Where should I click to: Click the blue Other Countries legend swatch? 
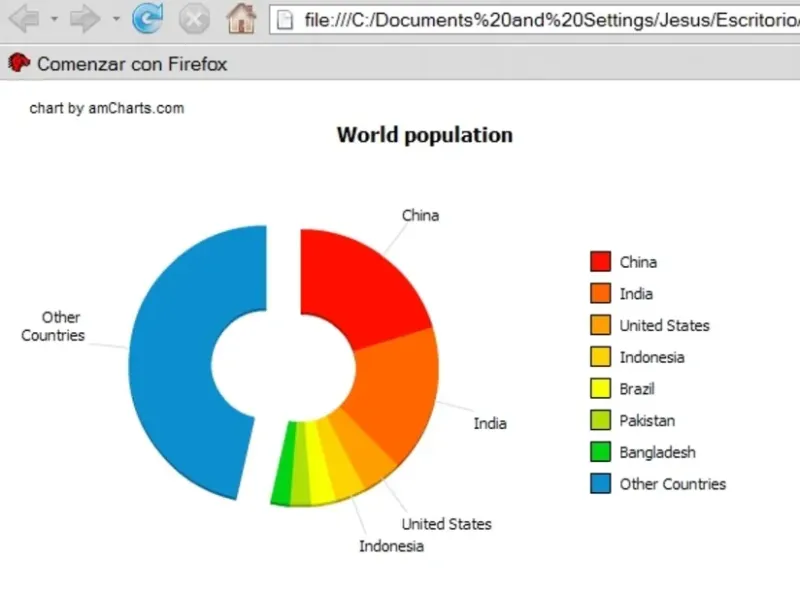pyautogui.click(x=601, y=483)
